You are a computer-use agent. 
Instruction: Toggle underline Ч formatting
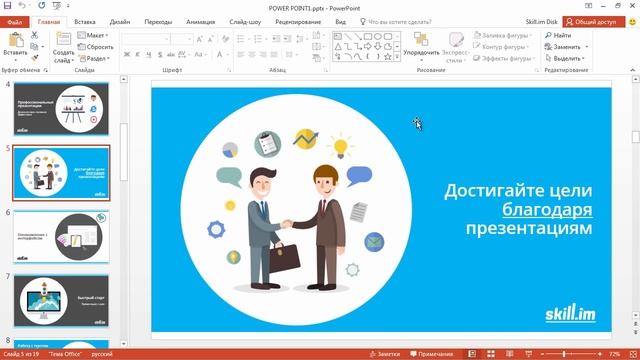(149, 54)
